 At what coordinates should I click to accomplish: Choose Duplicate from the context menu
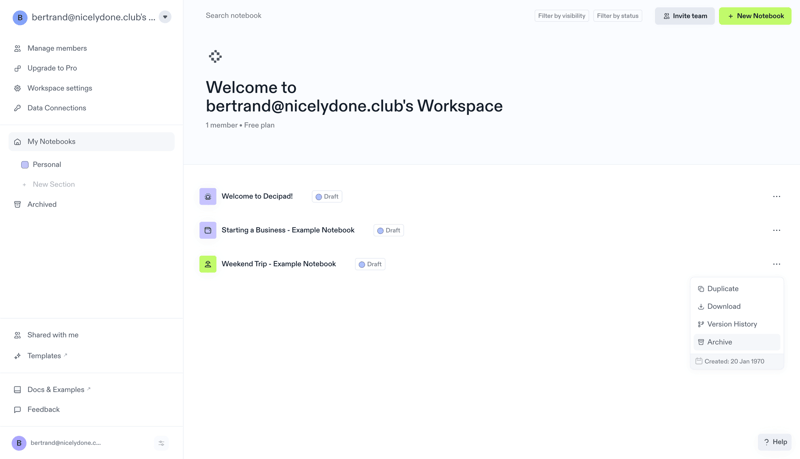point(722,289)
